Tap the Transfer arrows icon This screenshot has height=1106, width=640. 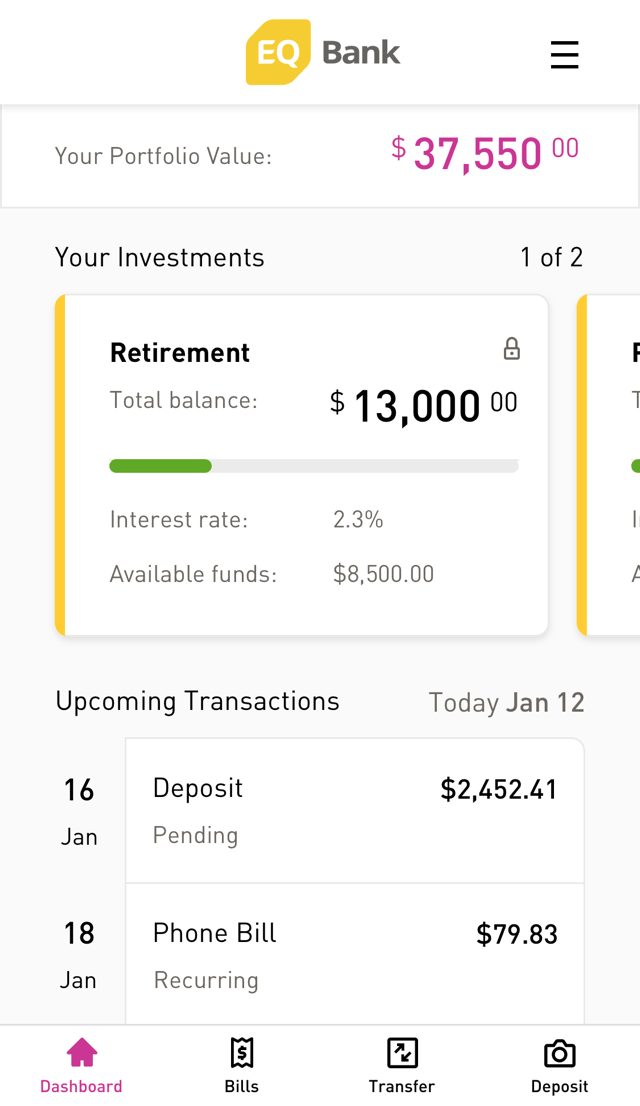[x=401, y=1052]
